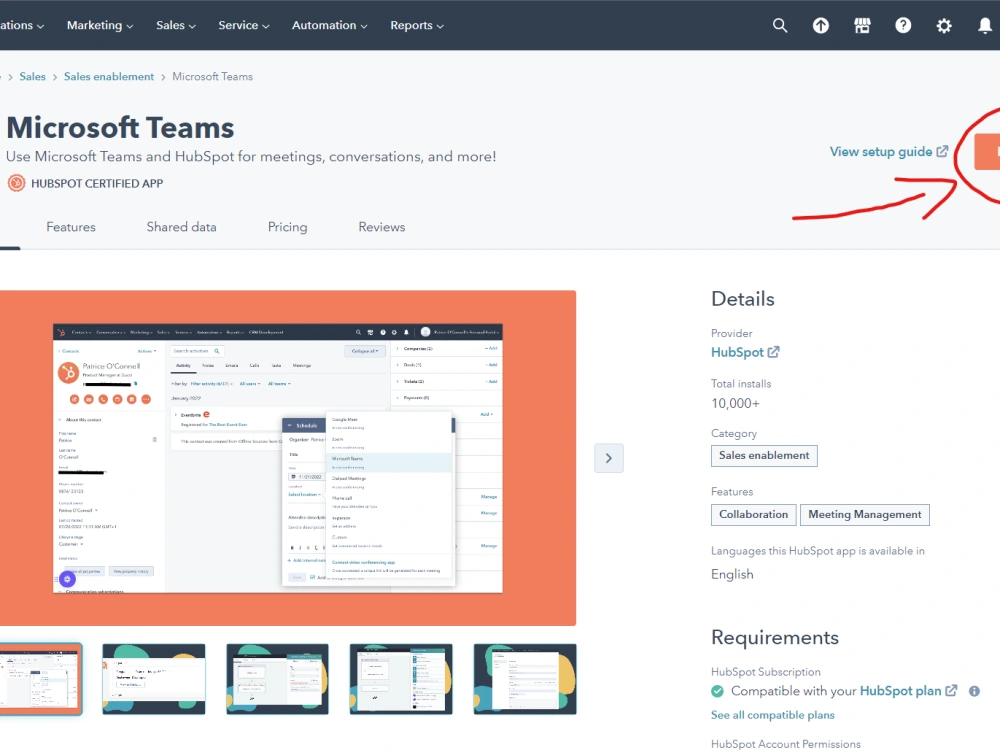Expand the Reports menu
Screen dimensions: 1000x750
pyautogui.click(x=416, y=26)
